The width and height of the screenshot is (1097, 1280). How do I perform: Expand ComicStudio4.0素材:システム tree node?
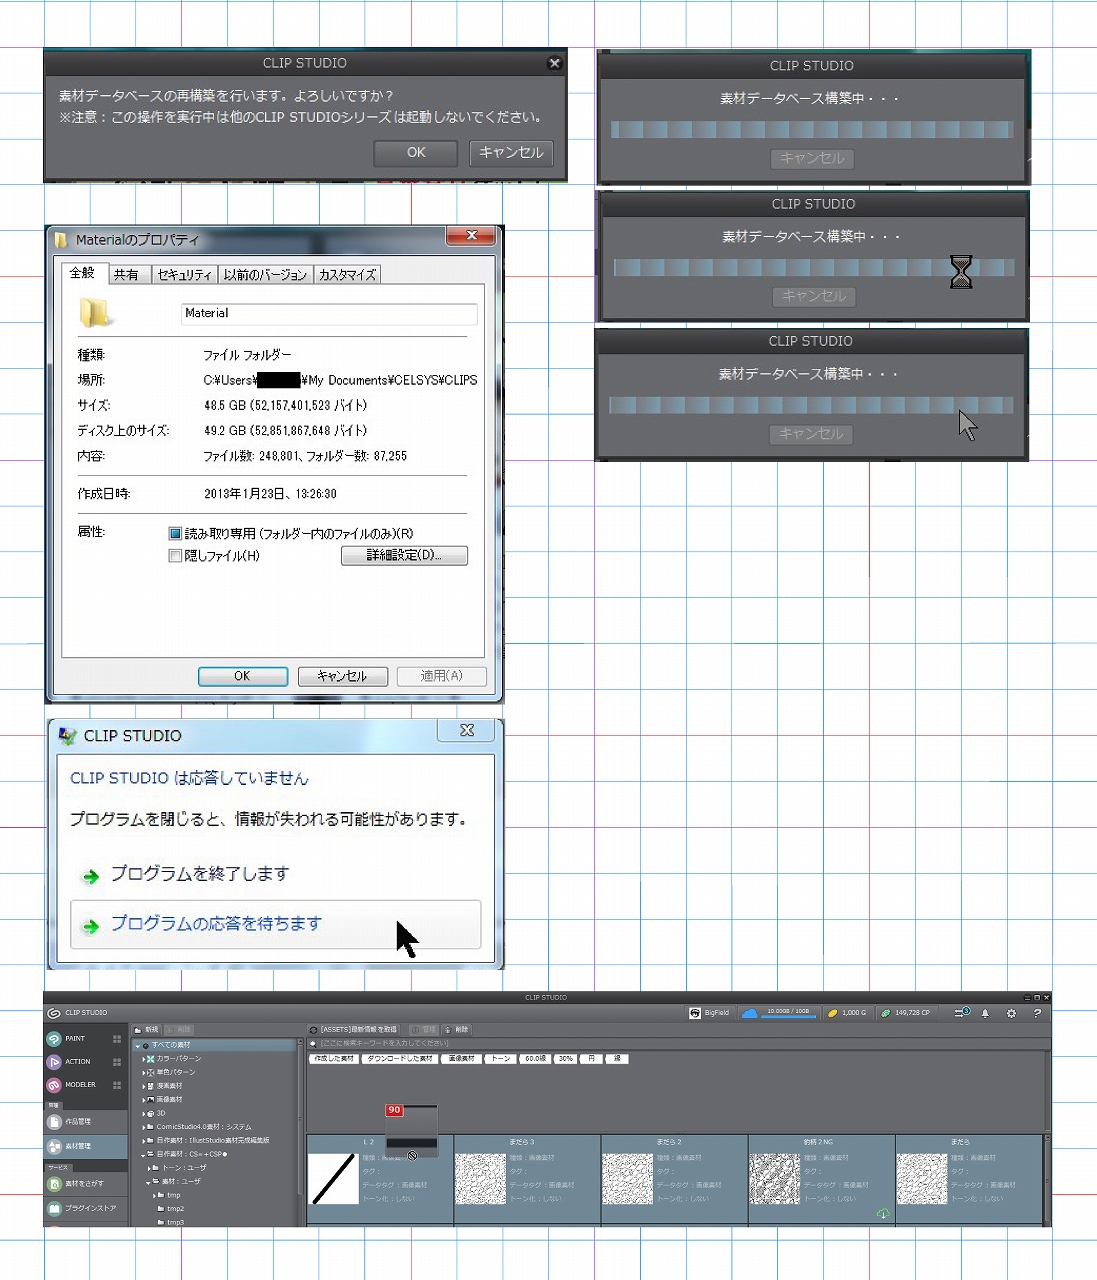143,1127
